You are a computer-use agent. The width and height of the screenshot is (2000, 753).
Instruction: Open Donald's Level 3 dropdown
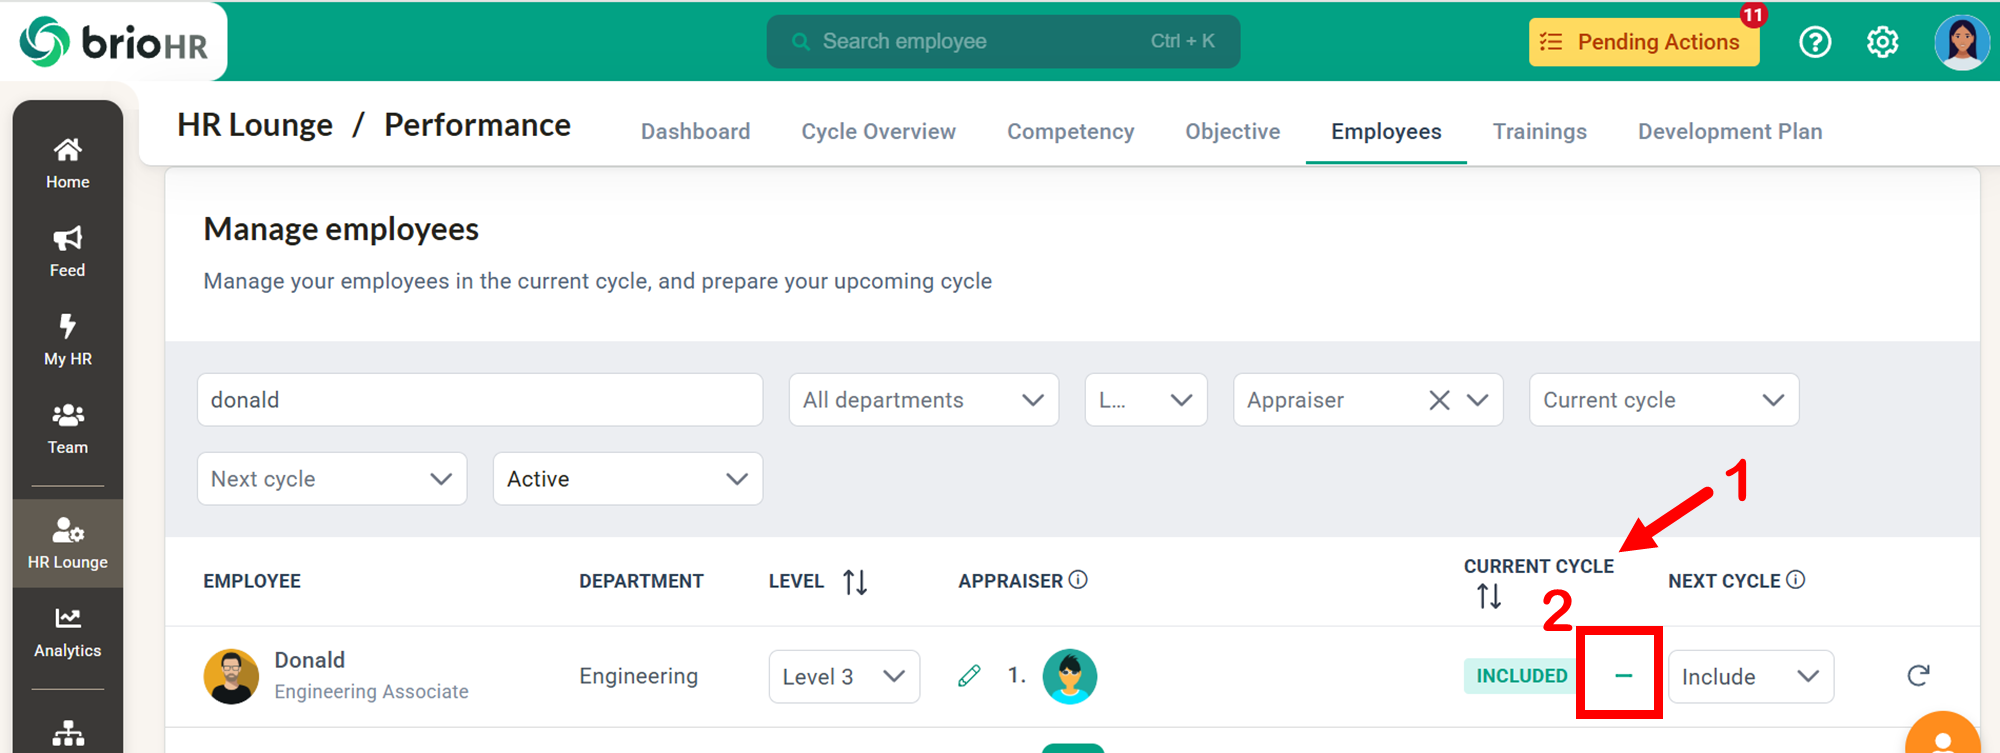point(843,677)
